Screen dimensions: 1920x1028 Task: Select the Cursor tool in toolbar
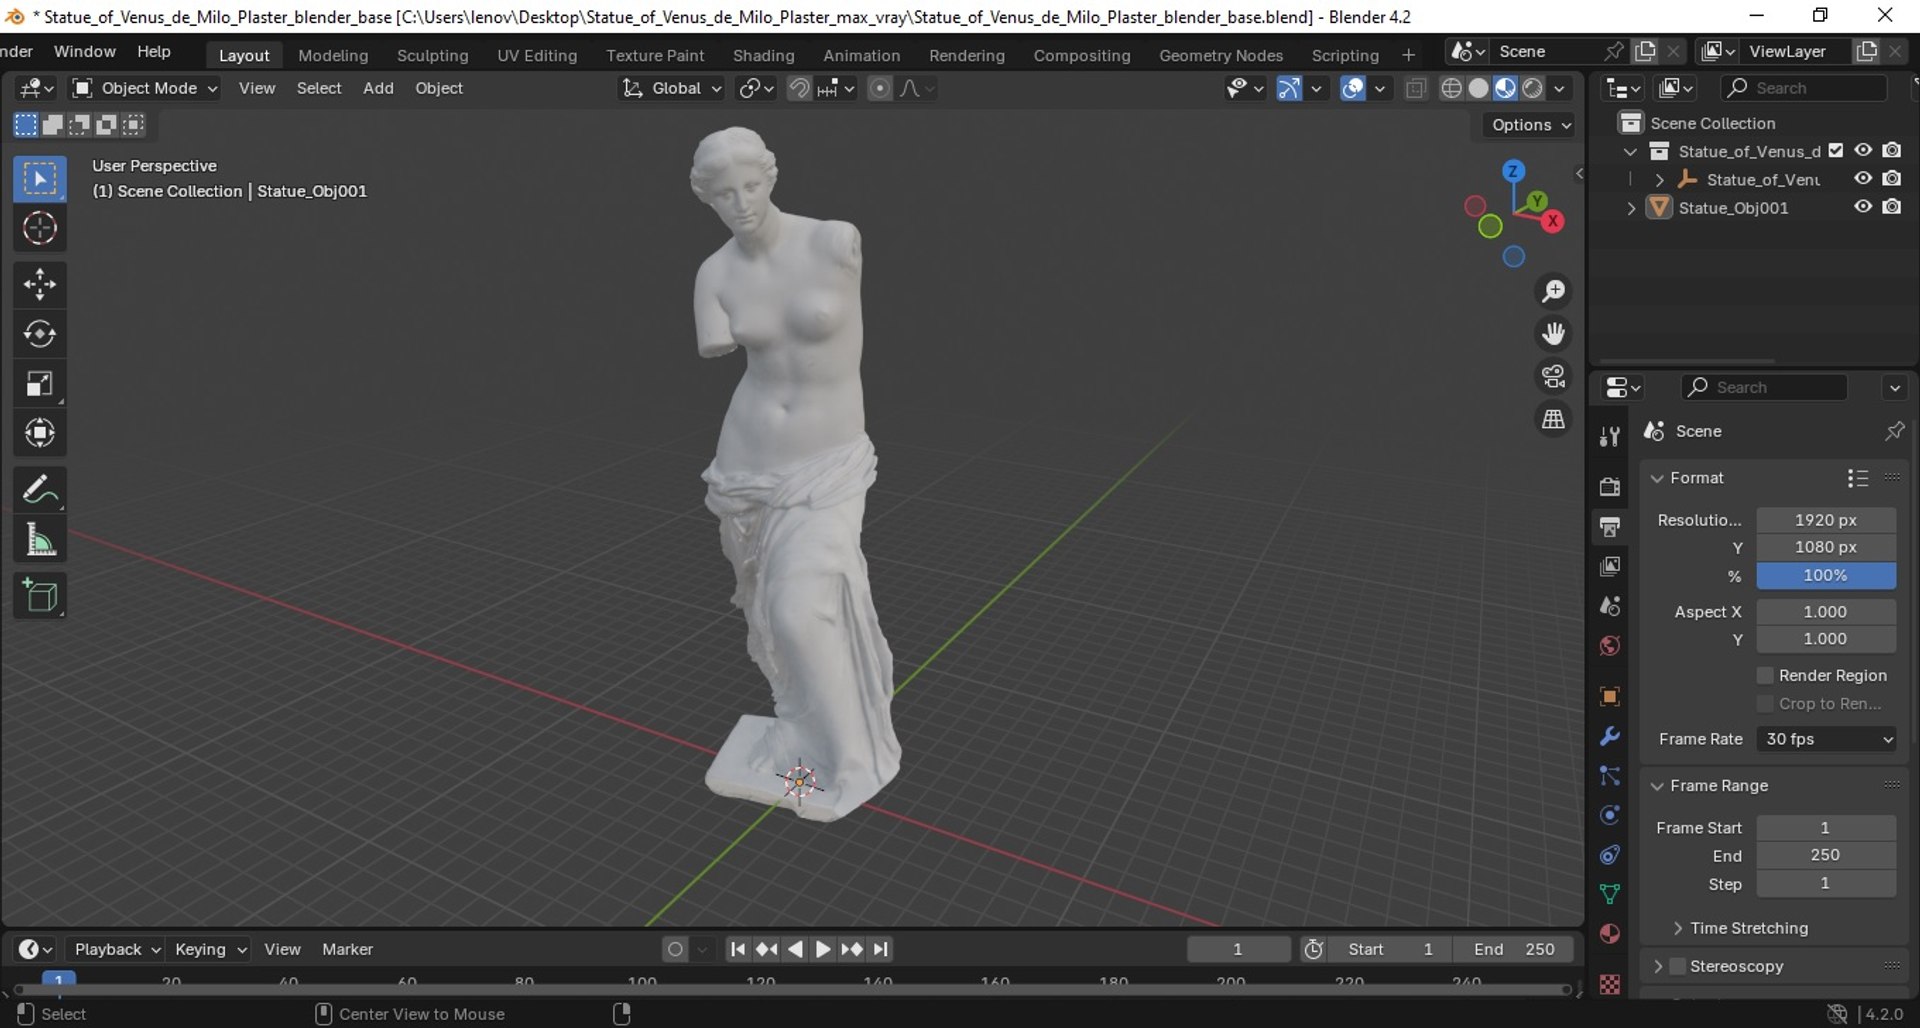[40, 229]
